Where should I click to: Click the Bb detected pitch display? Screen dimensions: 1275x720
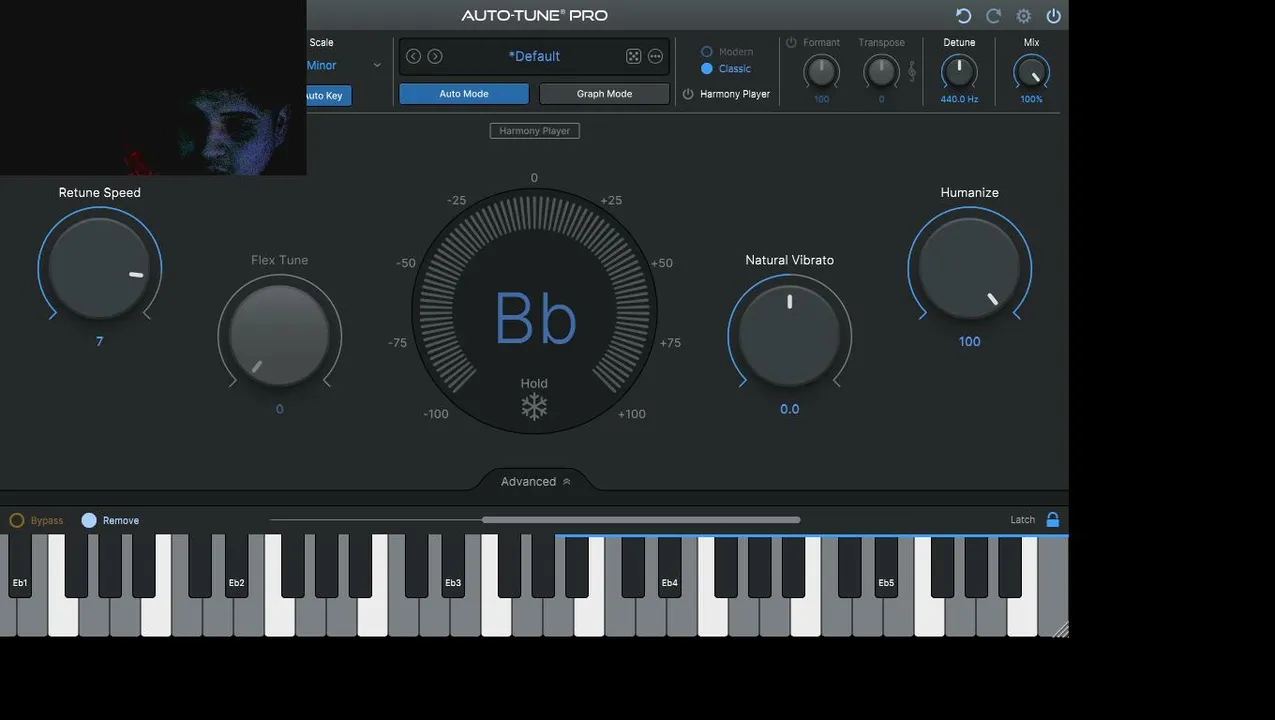(x=535, y=319)
